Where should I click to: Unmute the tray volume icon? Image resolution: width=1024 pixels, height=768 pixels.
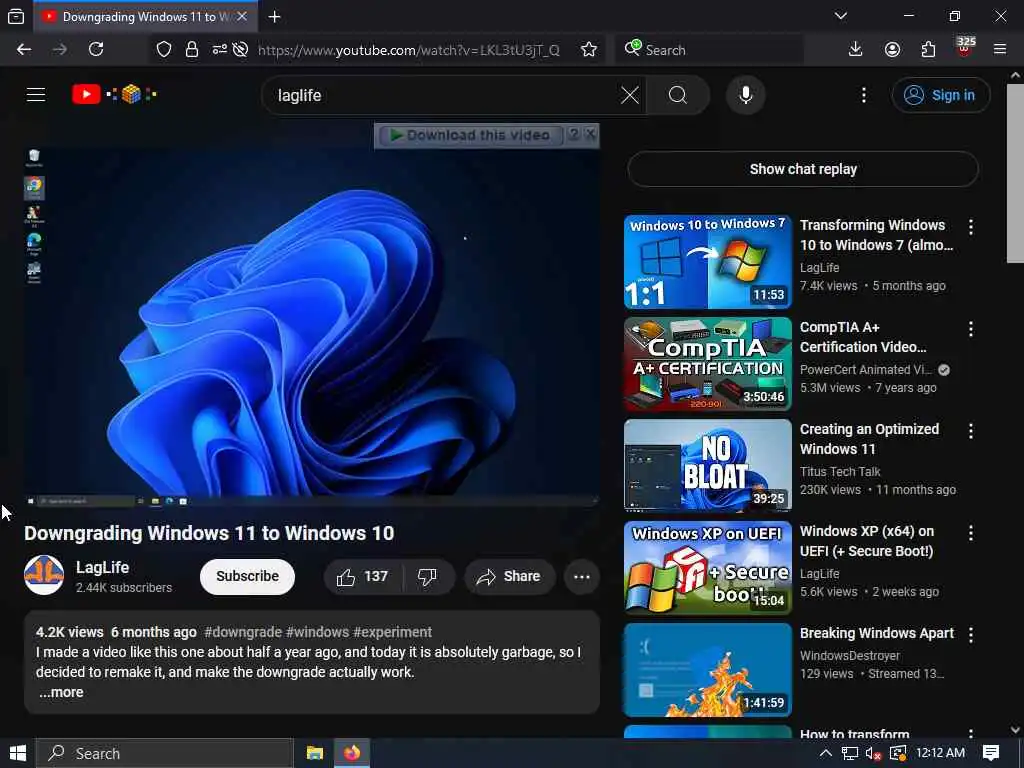pyautogui.click(x=873, y=754)
